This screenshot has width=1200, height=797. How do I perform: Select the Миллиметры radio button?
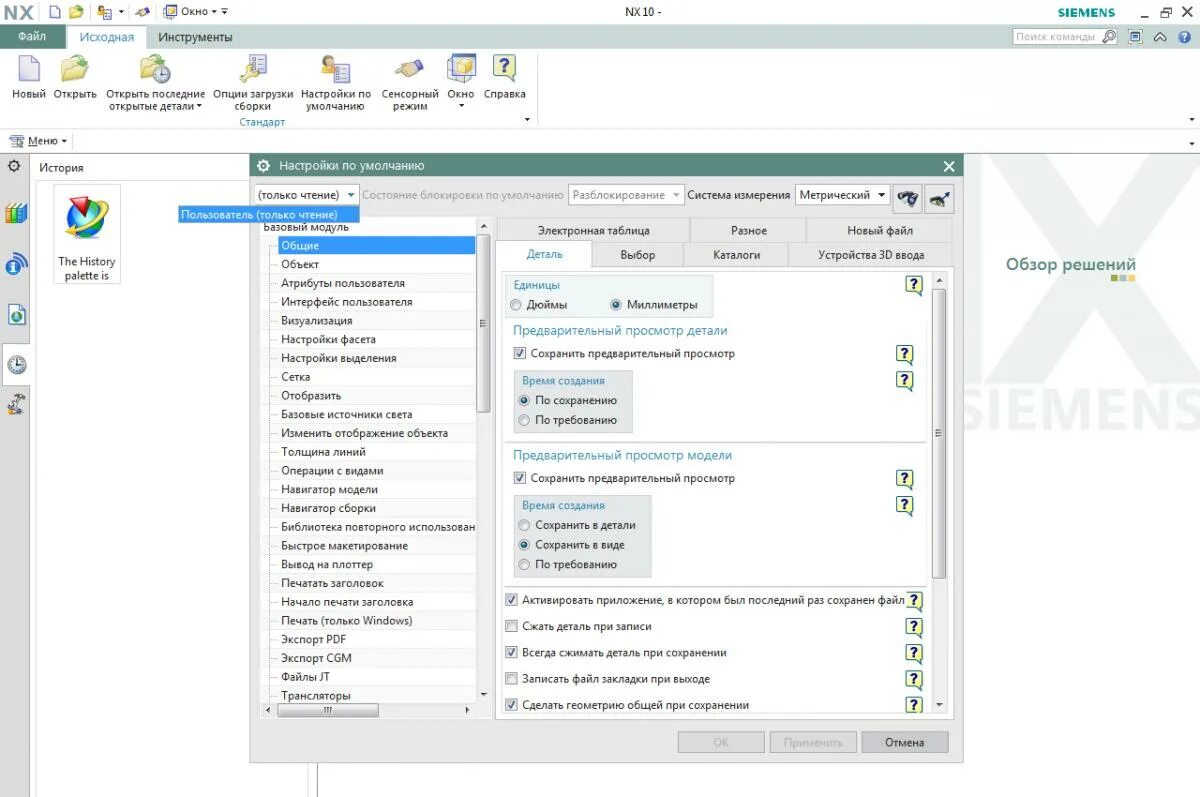pos(616,305)
